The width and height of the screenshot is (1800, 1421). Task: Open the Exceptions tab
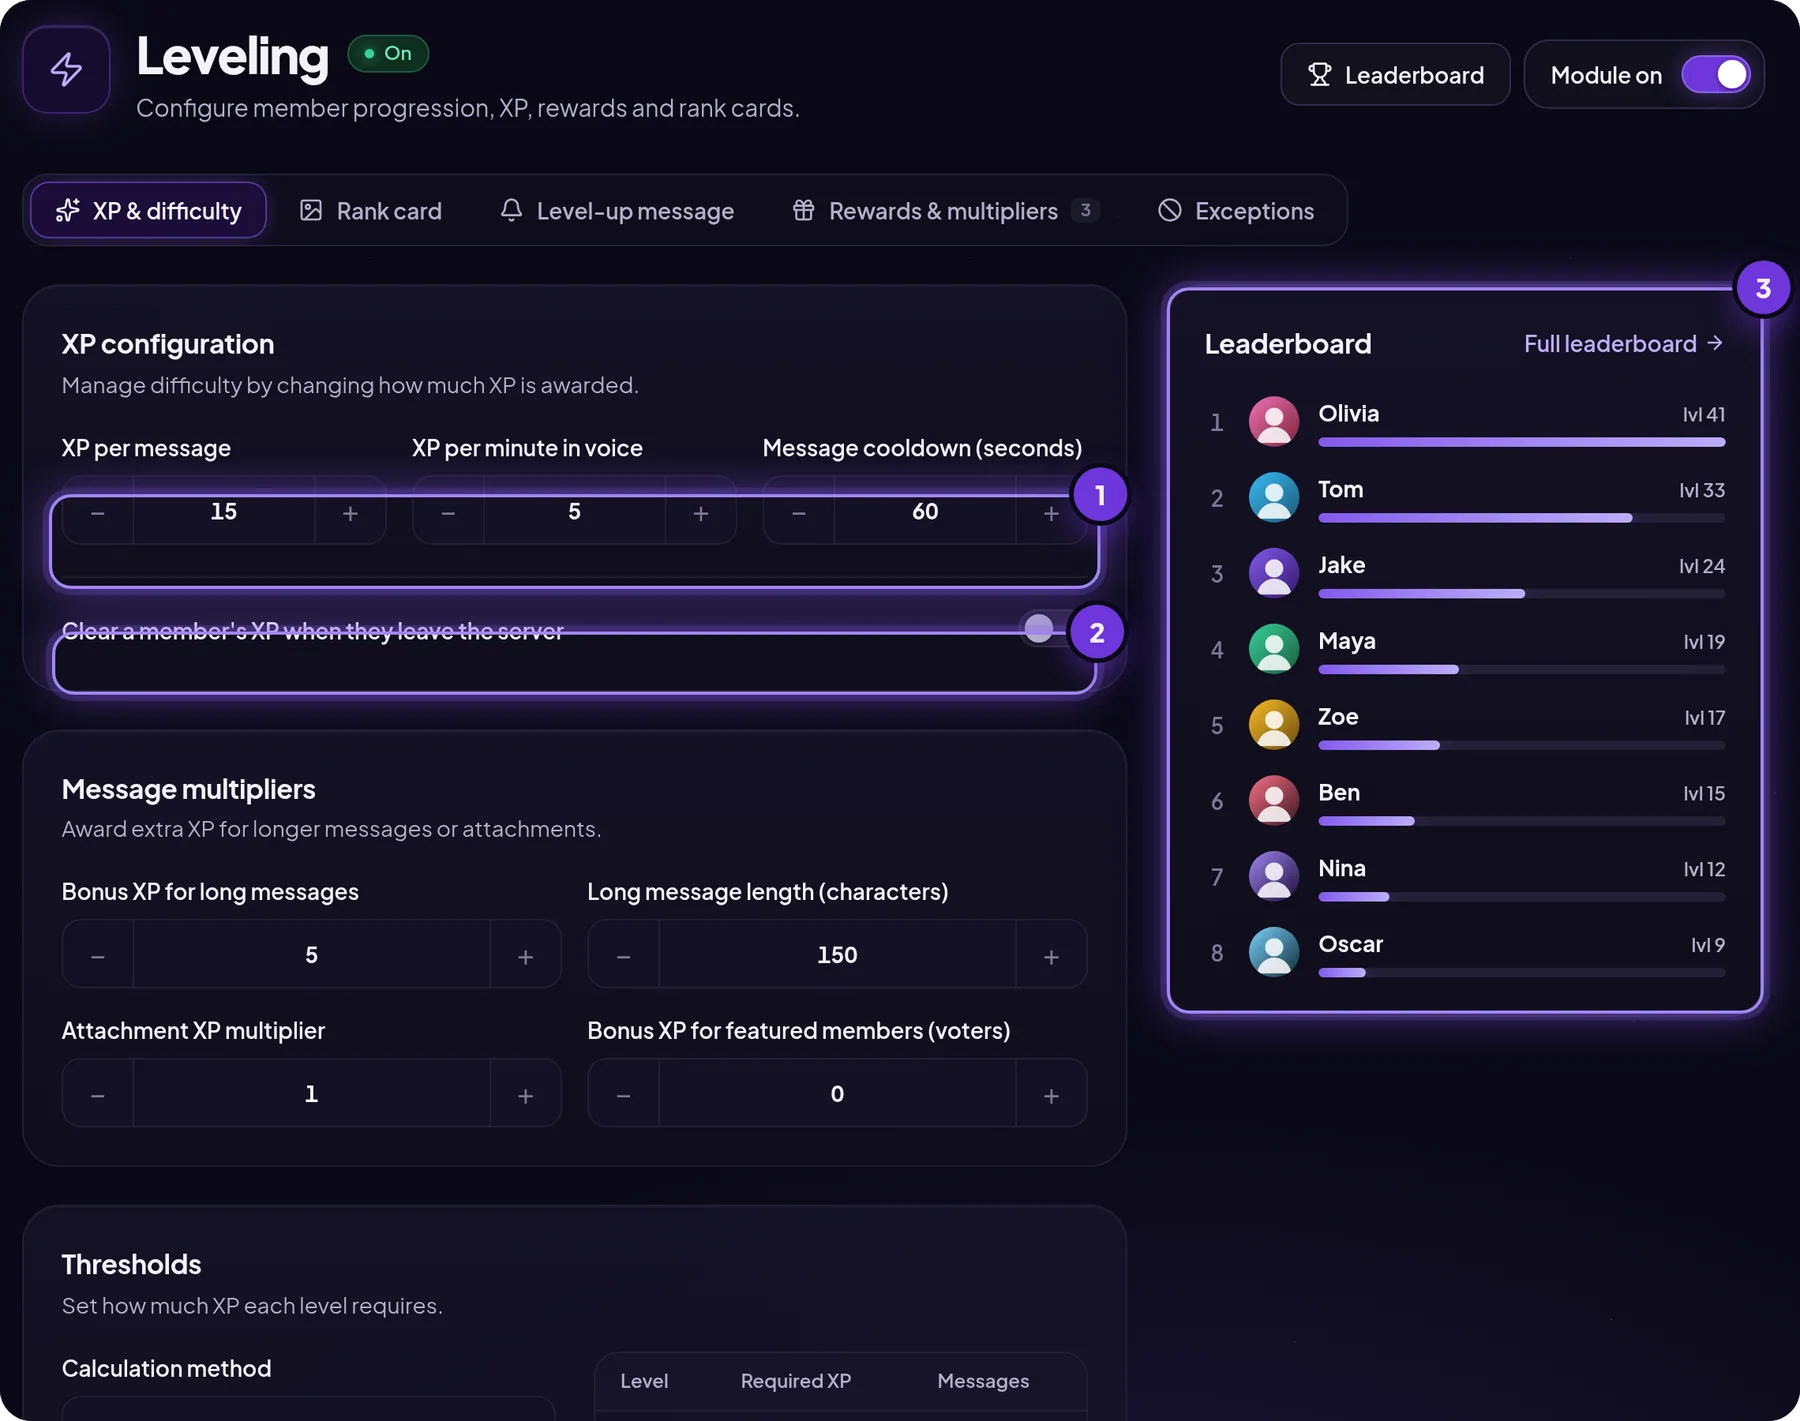click(x=1236, y=211)
